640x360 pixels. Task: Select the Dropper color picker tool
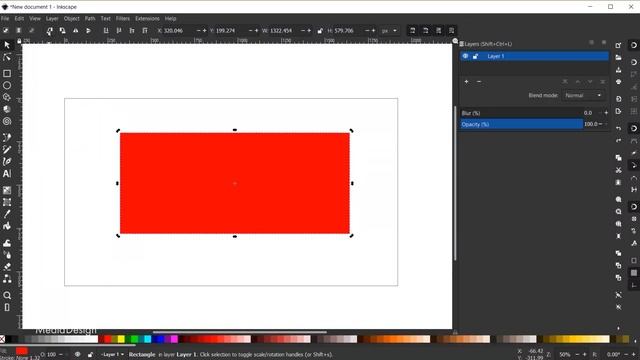click(7, 214)
